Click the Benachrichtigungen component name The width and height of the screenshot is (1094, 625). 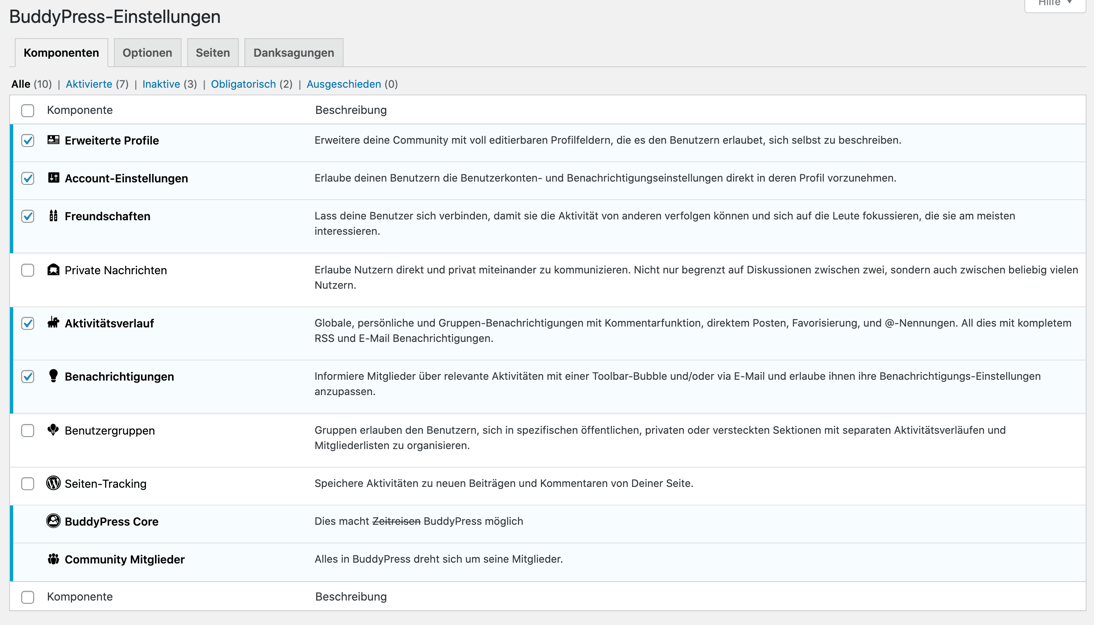[119, 377]
